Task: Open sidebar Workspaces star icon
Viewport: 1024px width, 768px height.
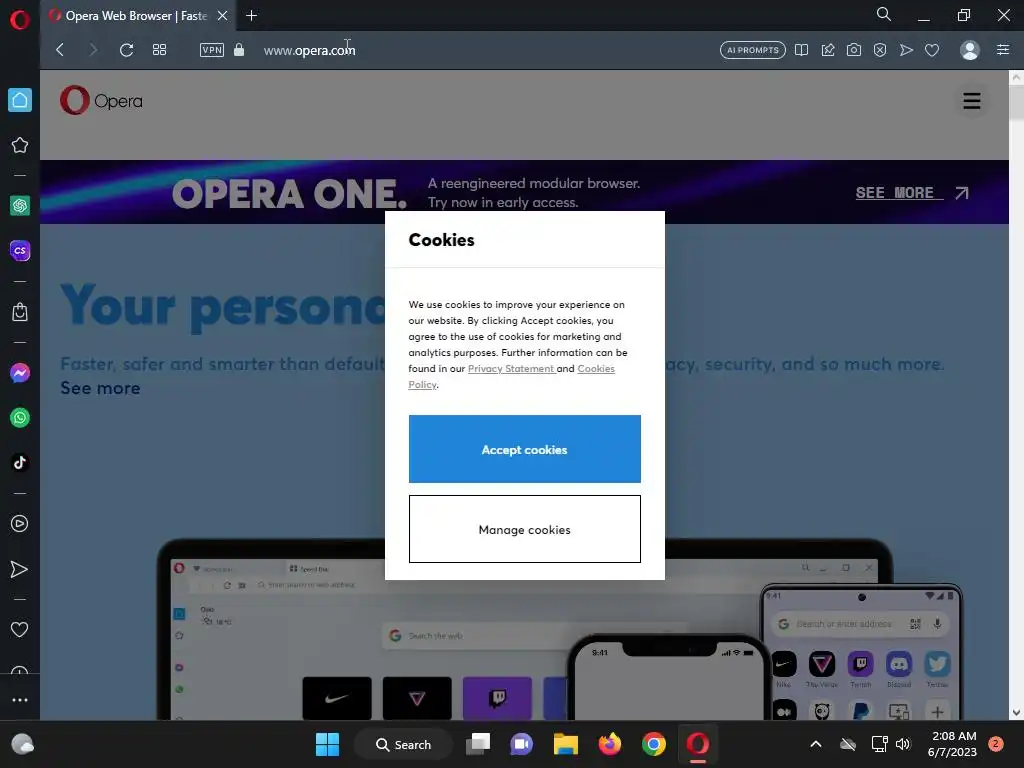Action: coord(20,145)
